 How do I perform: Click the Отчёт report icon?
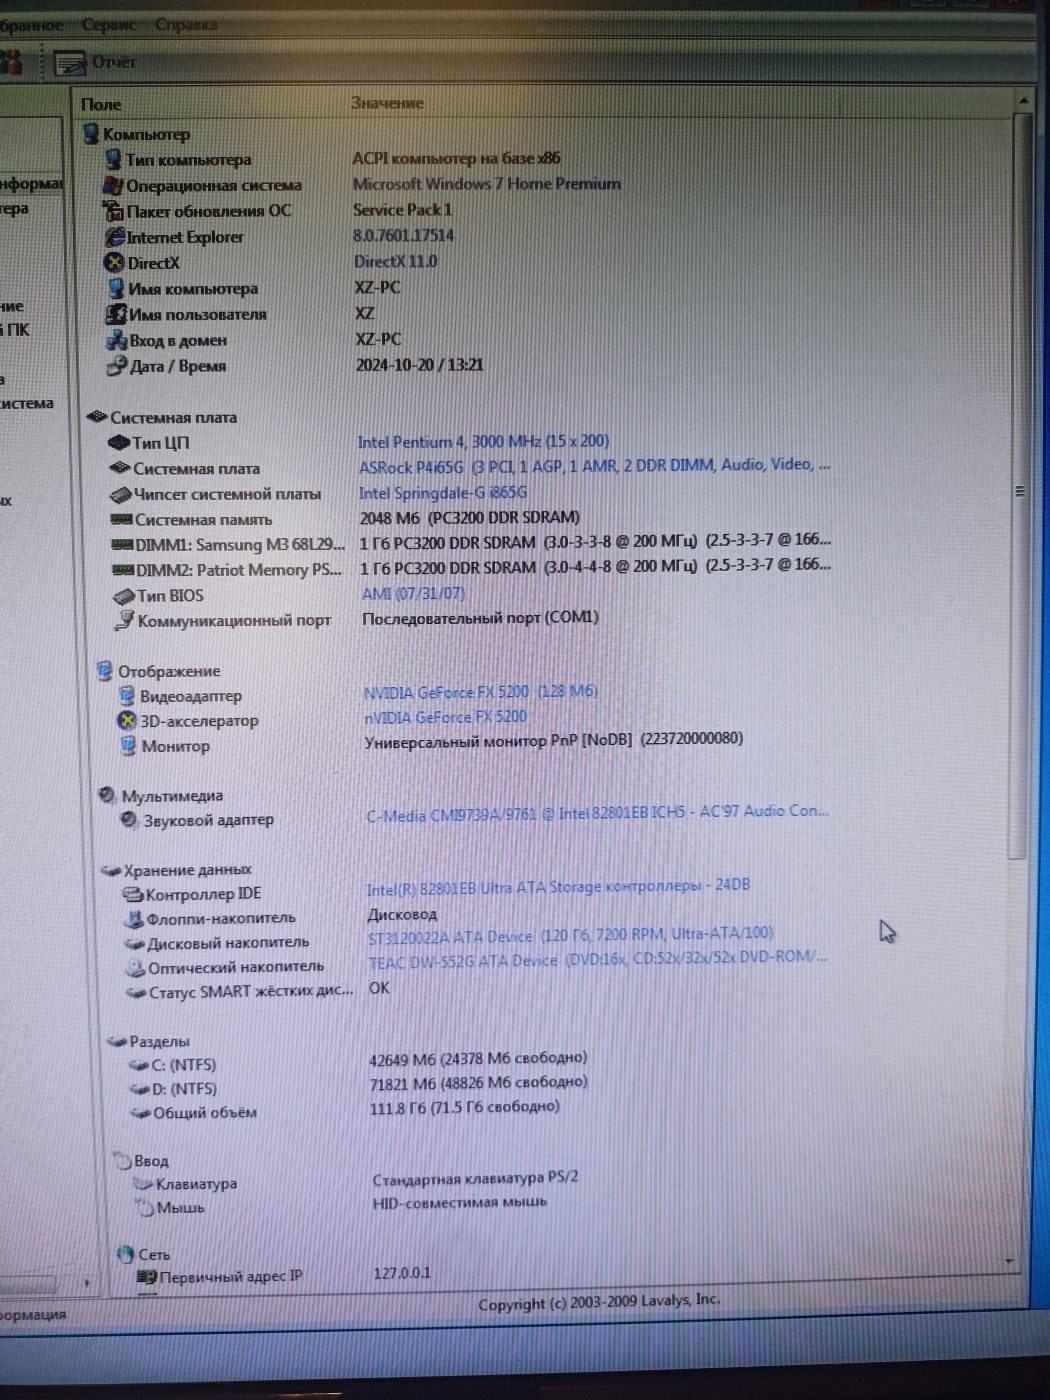[x=70, y=63]
